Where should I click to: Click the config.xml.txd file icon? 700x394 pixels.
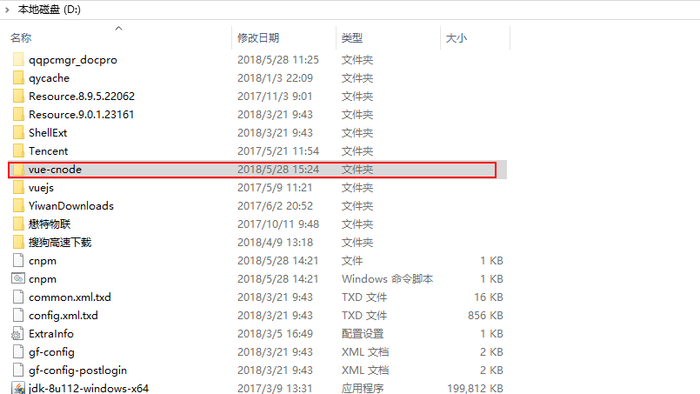(x=18, y=315)
